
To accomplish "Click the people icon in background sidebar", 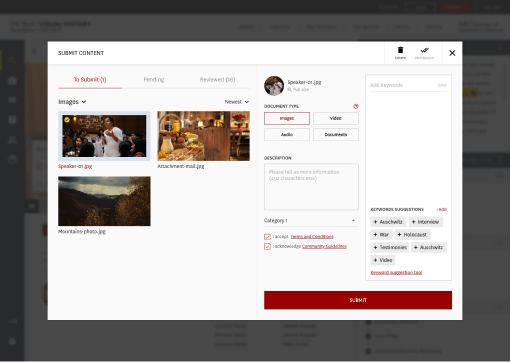I will tap(12, 140).
